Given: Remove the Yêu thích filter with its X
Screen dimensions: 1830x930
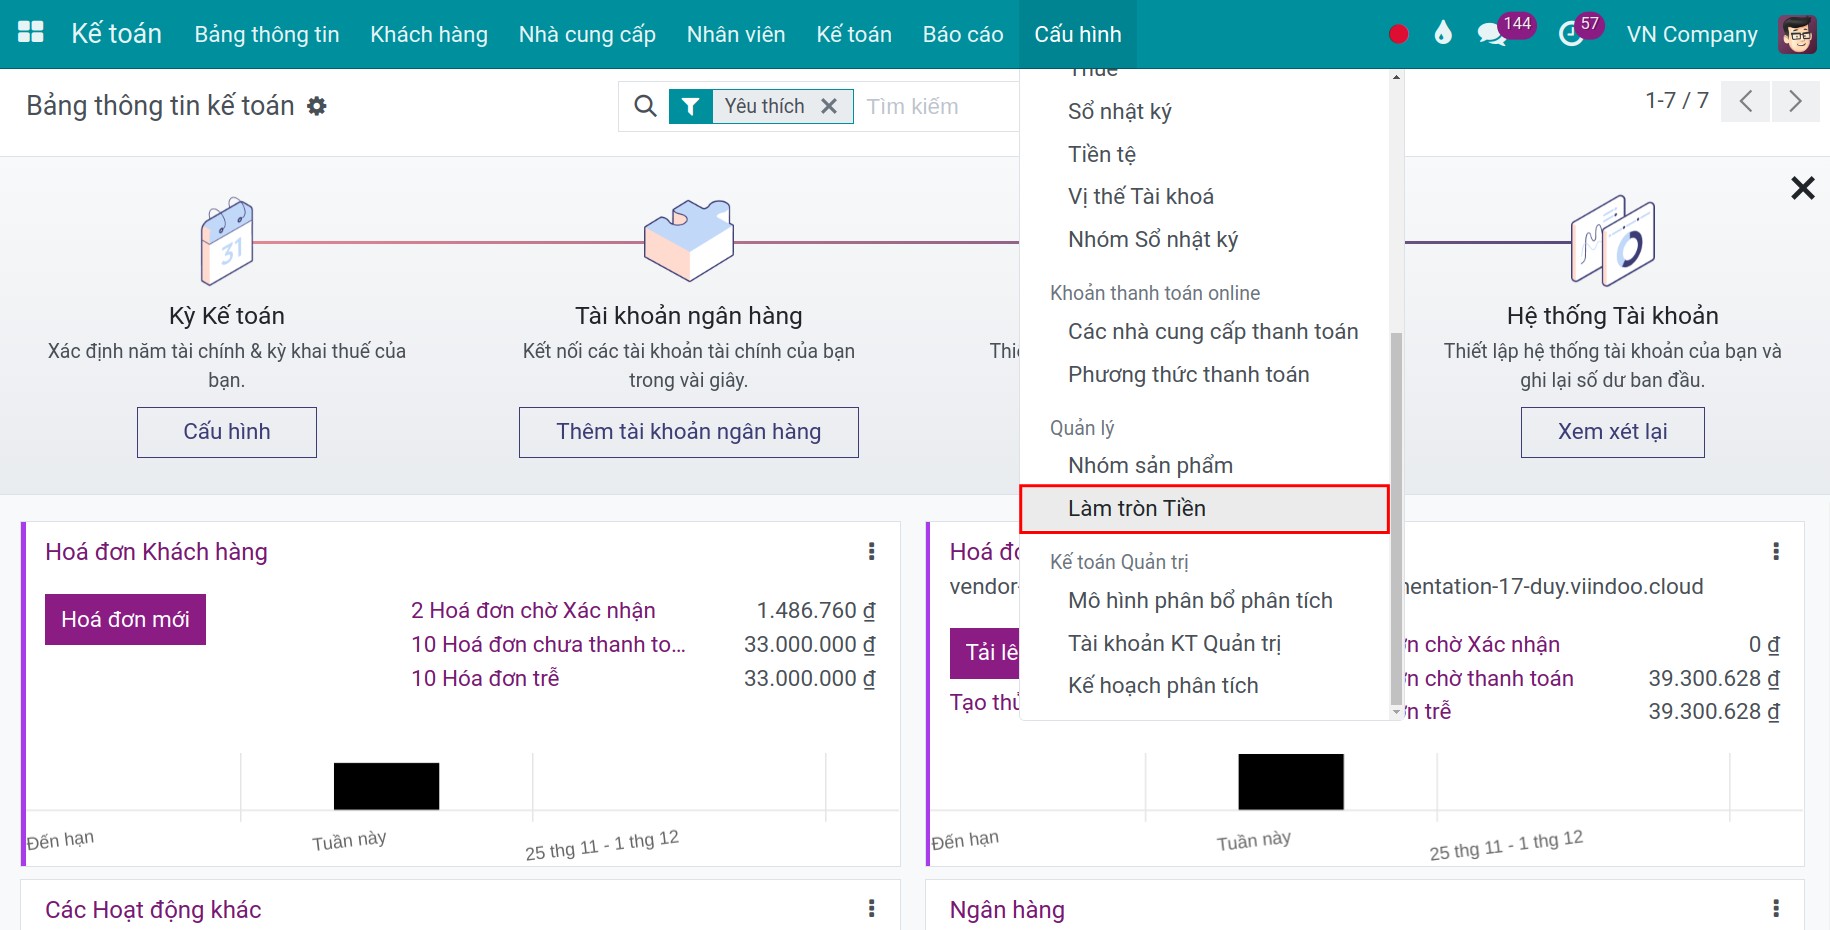Looking at the screenshot, I should (829, 106).
